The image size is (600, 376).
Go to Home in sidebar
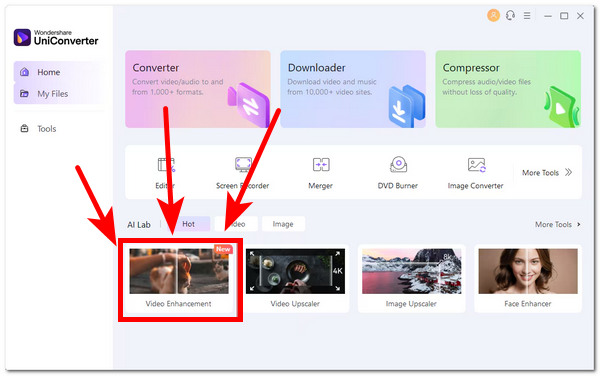59,72
